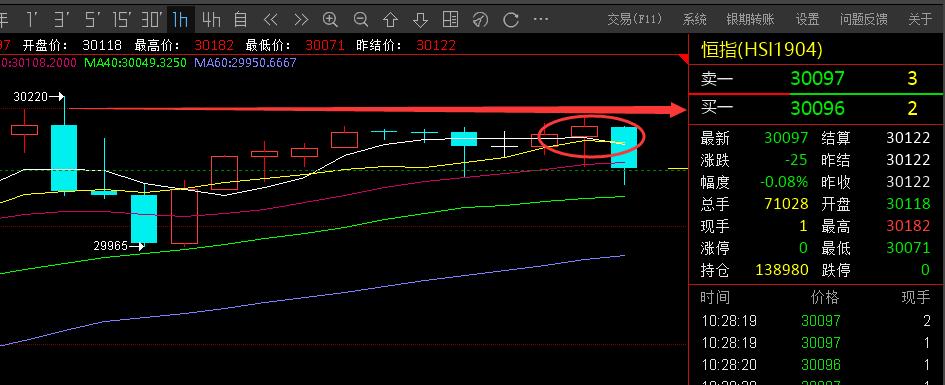
Task: Click the double left arrow icon
Action: 271,20
